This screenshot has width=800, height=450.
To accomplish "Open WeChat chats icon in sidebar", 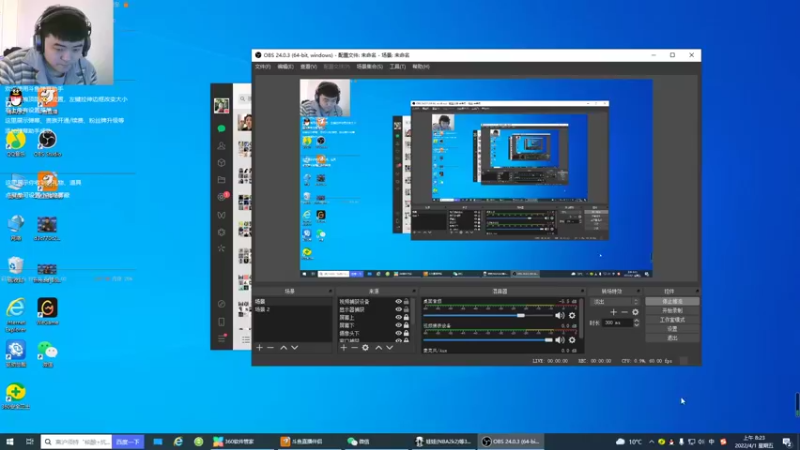I will (x=221, y=129).
